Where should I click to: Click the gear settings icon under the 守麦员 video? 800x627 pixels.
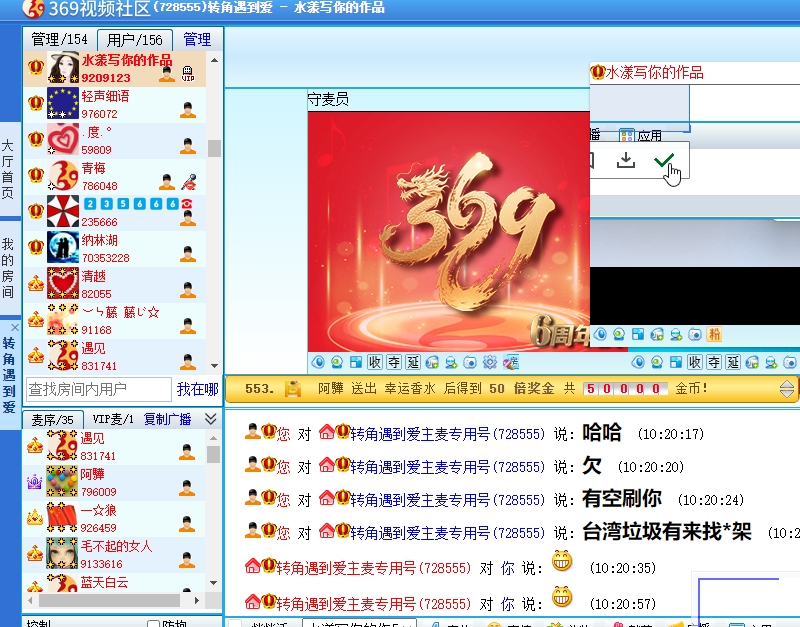(x=490, y=362)
